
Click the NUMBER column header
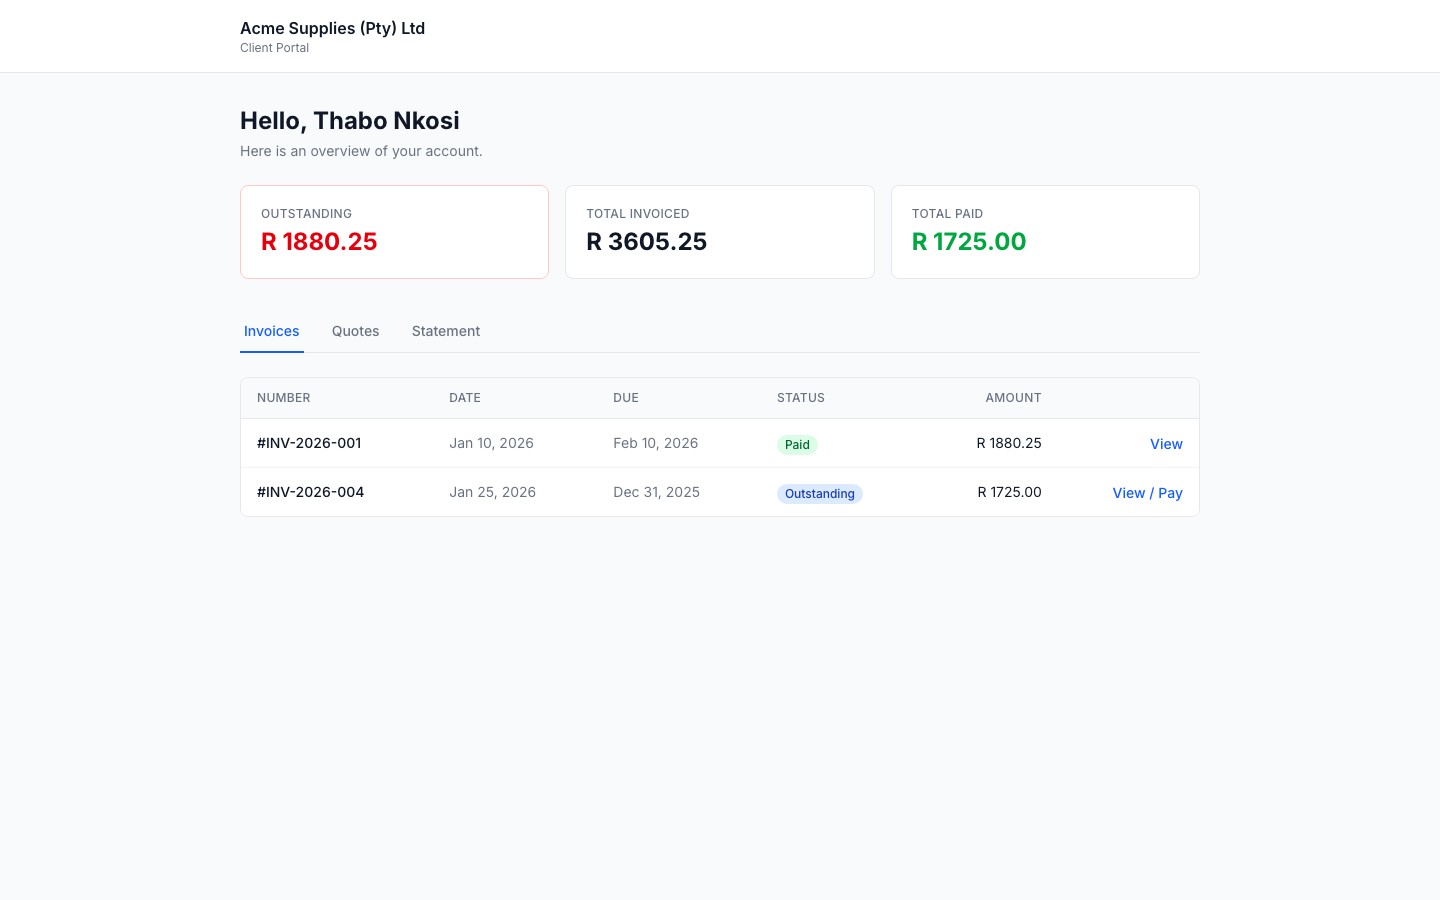point(283,397)
